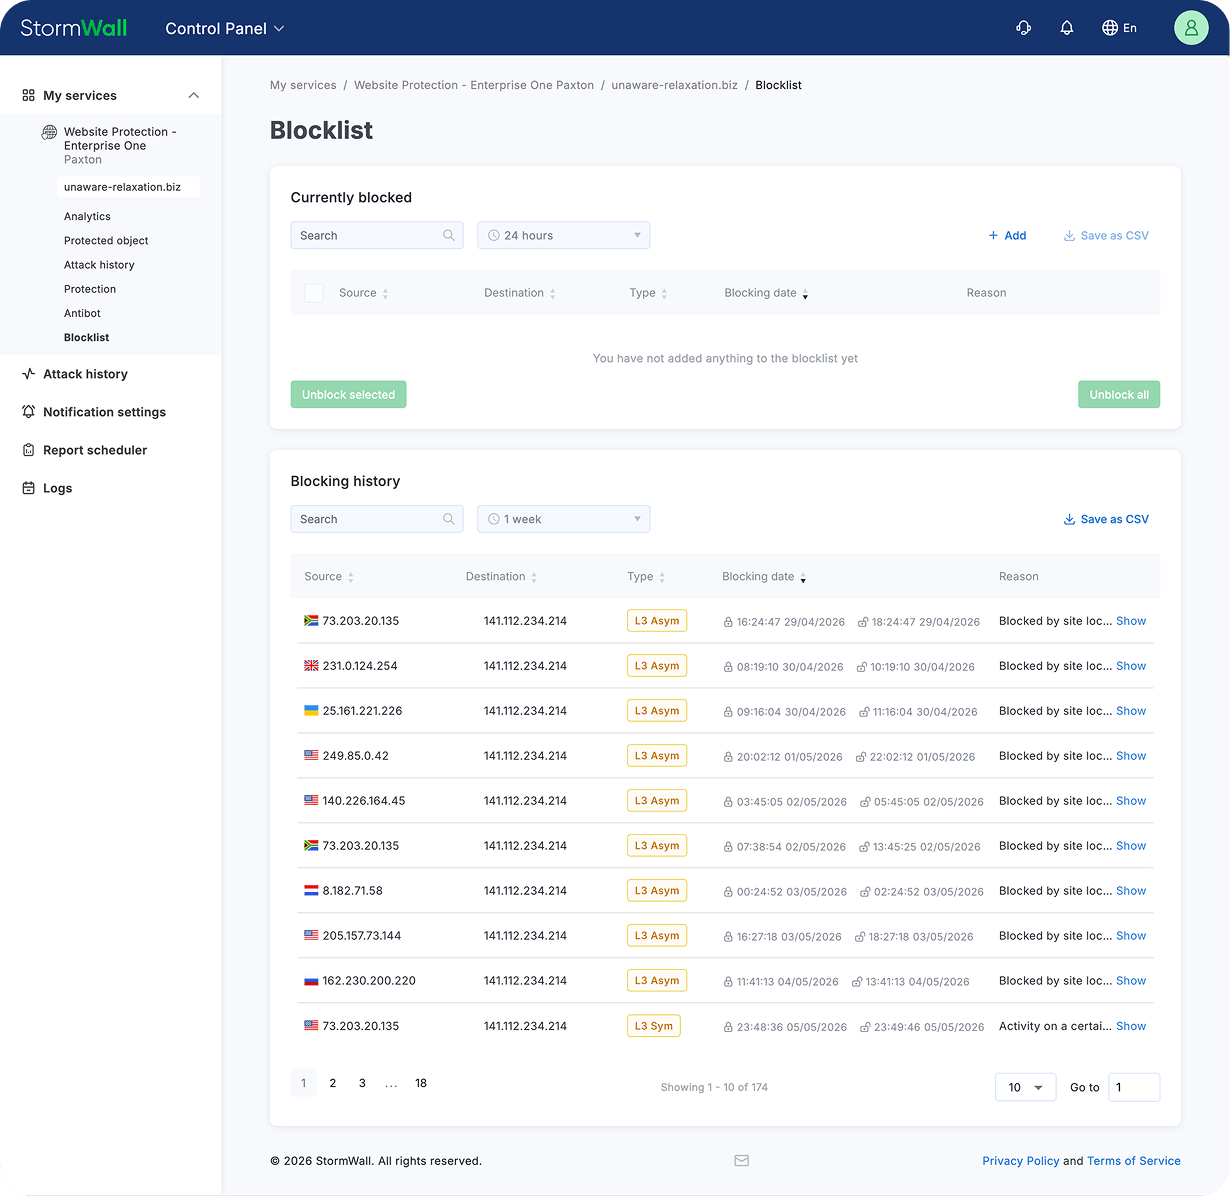Click the Go to page input

(1134, 1087)
